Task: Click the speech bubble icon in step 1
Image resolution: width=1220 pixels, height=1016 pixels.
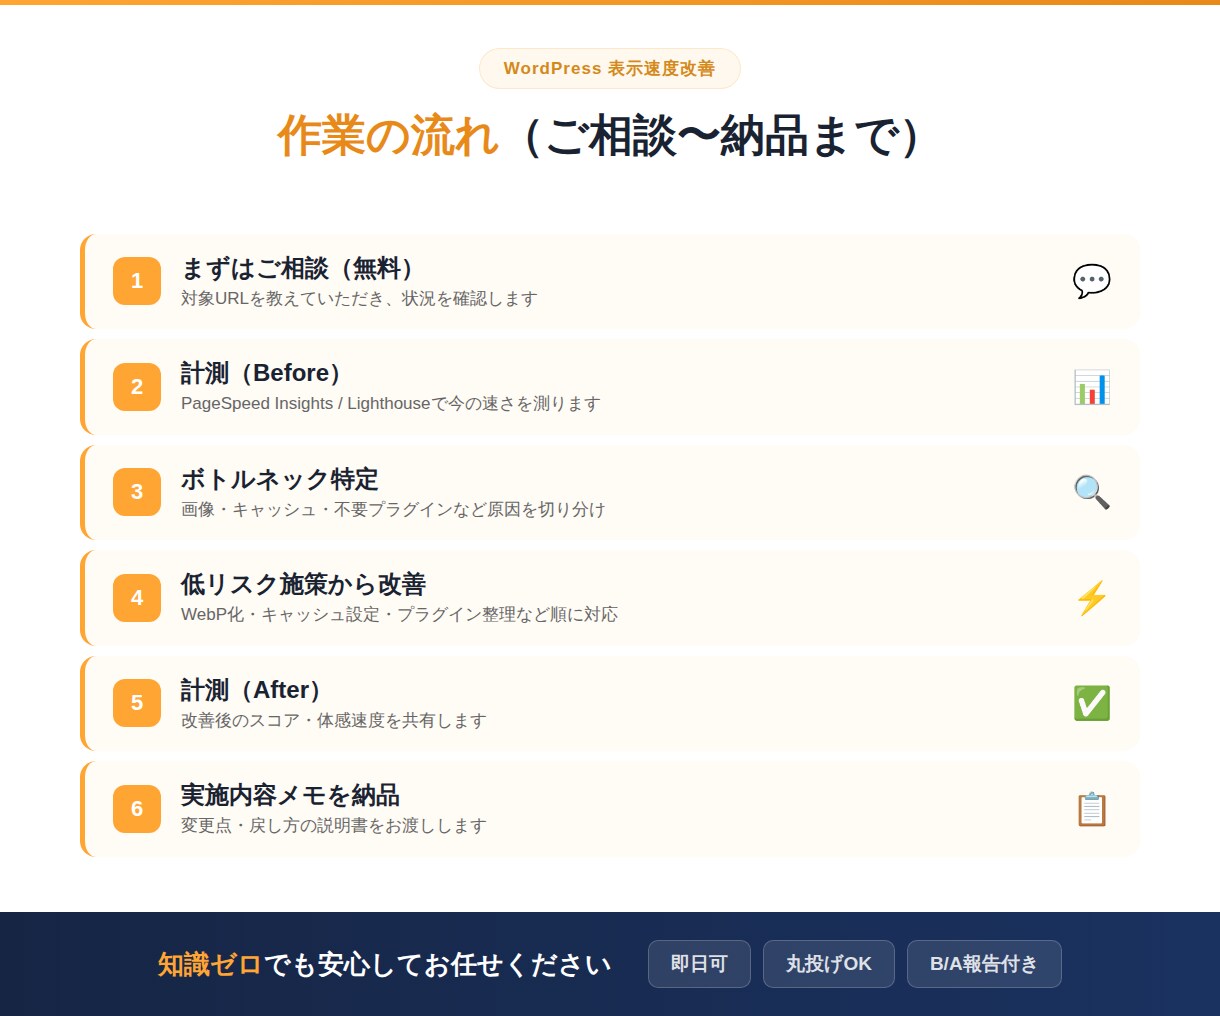Action: pyautogui.click(x=1091, y=281)
